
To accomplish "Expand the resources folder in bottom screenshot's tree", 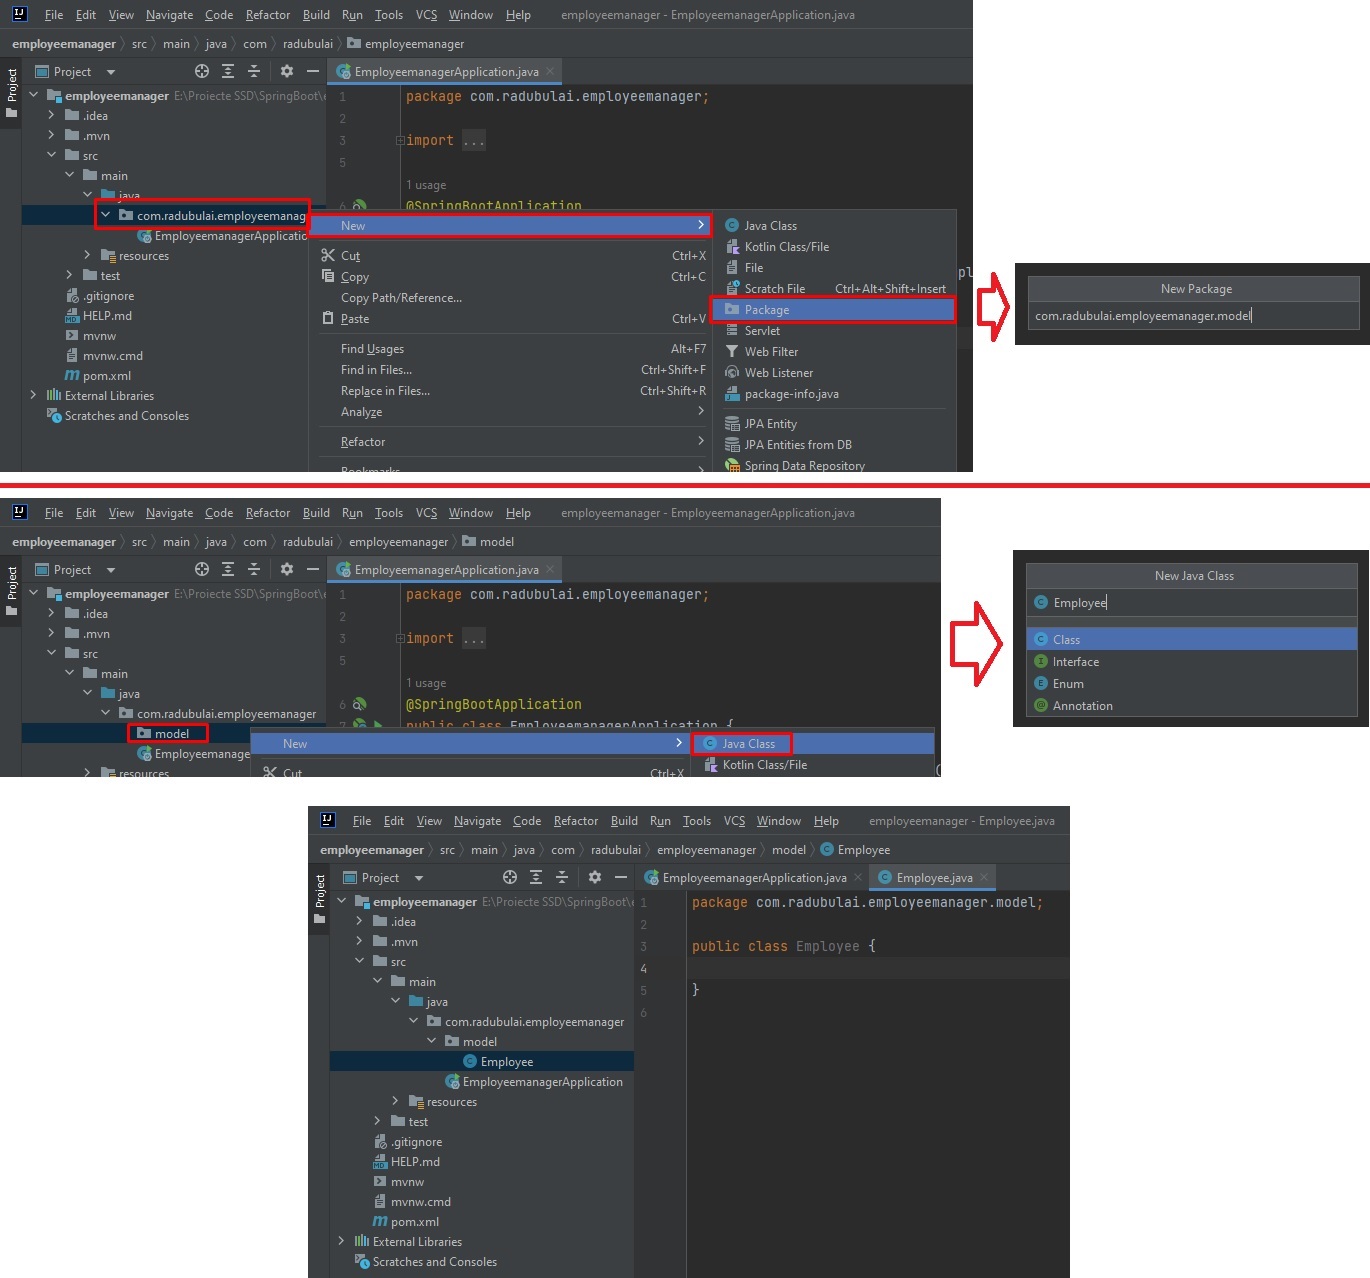I will coord(395,1101).
